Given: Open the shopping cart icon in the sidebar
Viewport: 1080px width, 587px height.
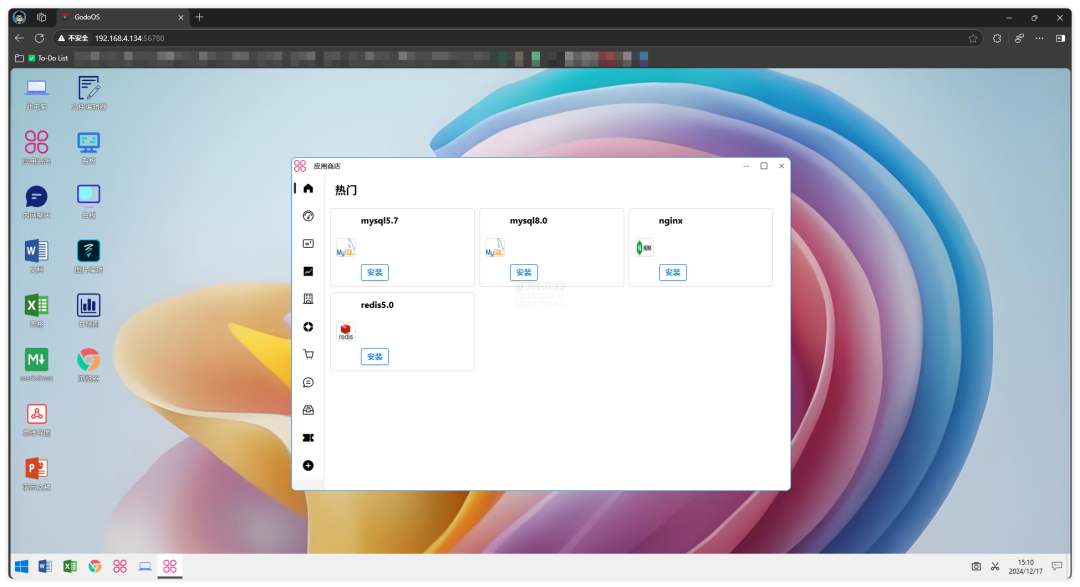Looking at the screenshot, I should click(x=308, y=354).
